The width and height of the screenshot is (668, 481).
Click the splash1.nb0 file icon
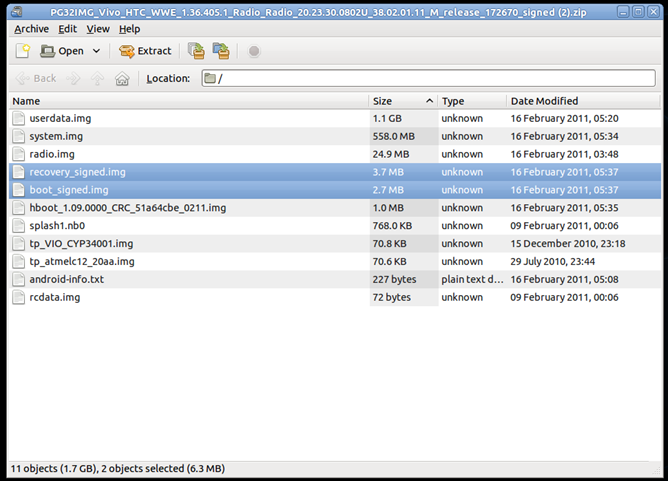pos(18,226)
